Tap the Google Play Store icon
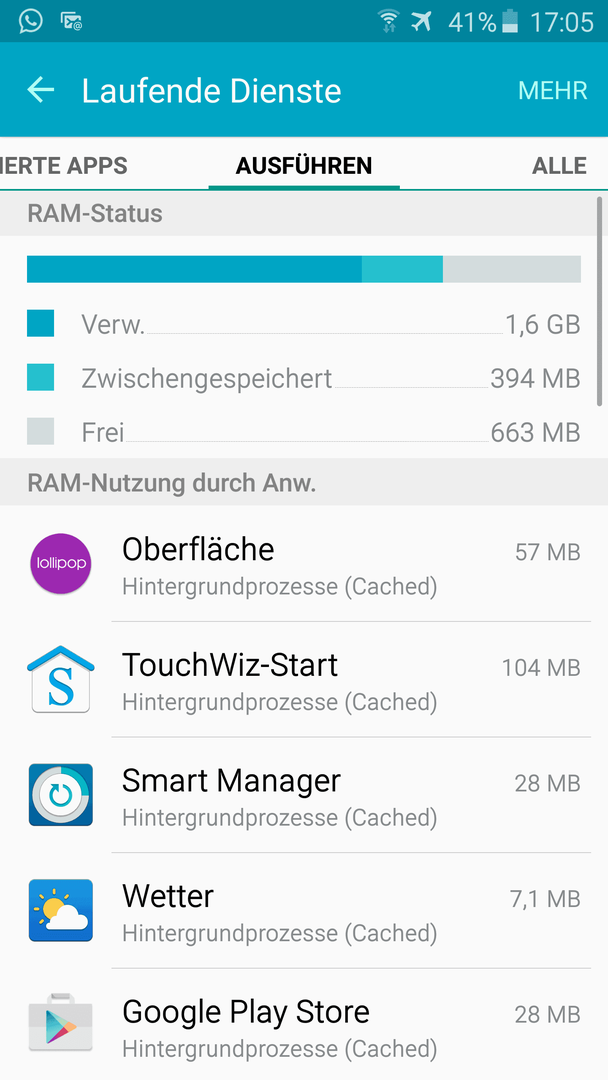This screenshot has height=1080, width=608. click(x=61, y=1023)
